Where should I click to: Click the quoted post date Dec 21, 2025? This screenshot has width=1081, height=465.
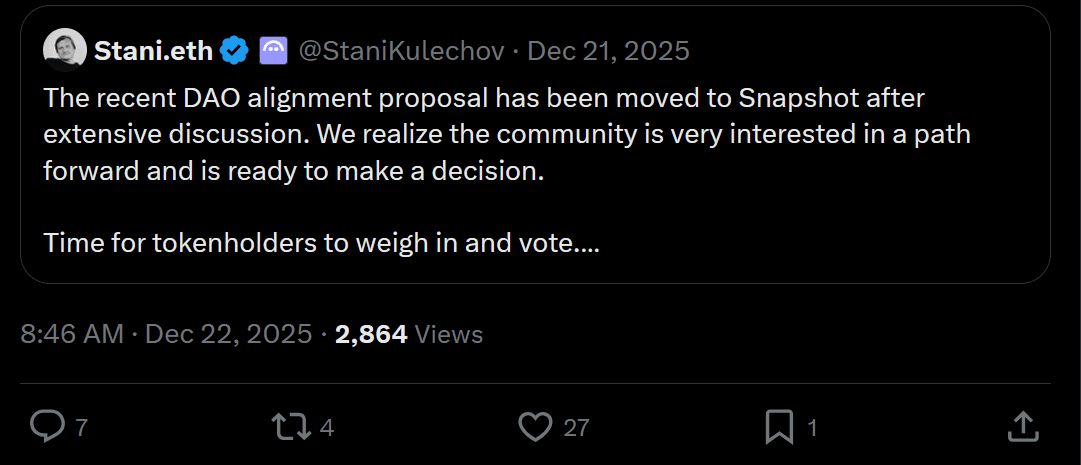(608, 50)
